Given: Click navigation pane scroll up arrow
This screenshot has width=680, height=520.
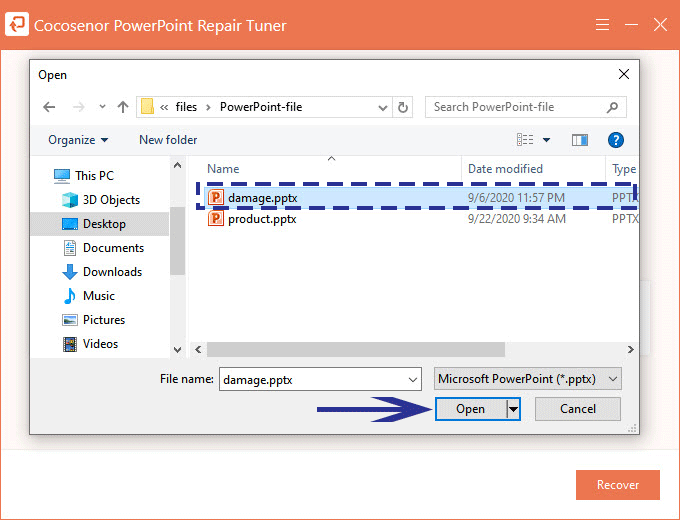Looking at the screenshot, I should pyautogui.click(x=177, y=165).
